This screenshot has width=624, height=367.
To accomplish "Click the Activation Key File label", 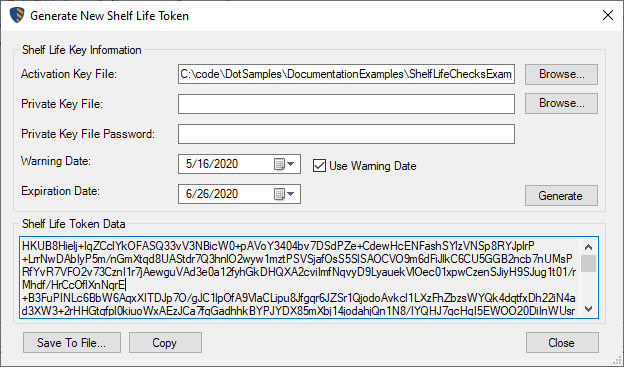I will pyautogui.click(x=69, y=74).
